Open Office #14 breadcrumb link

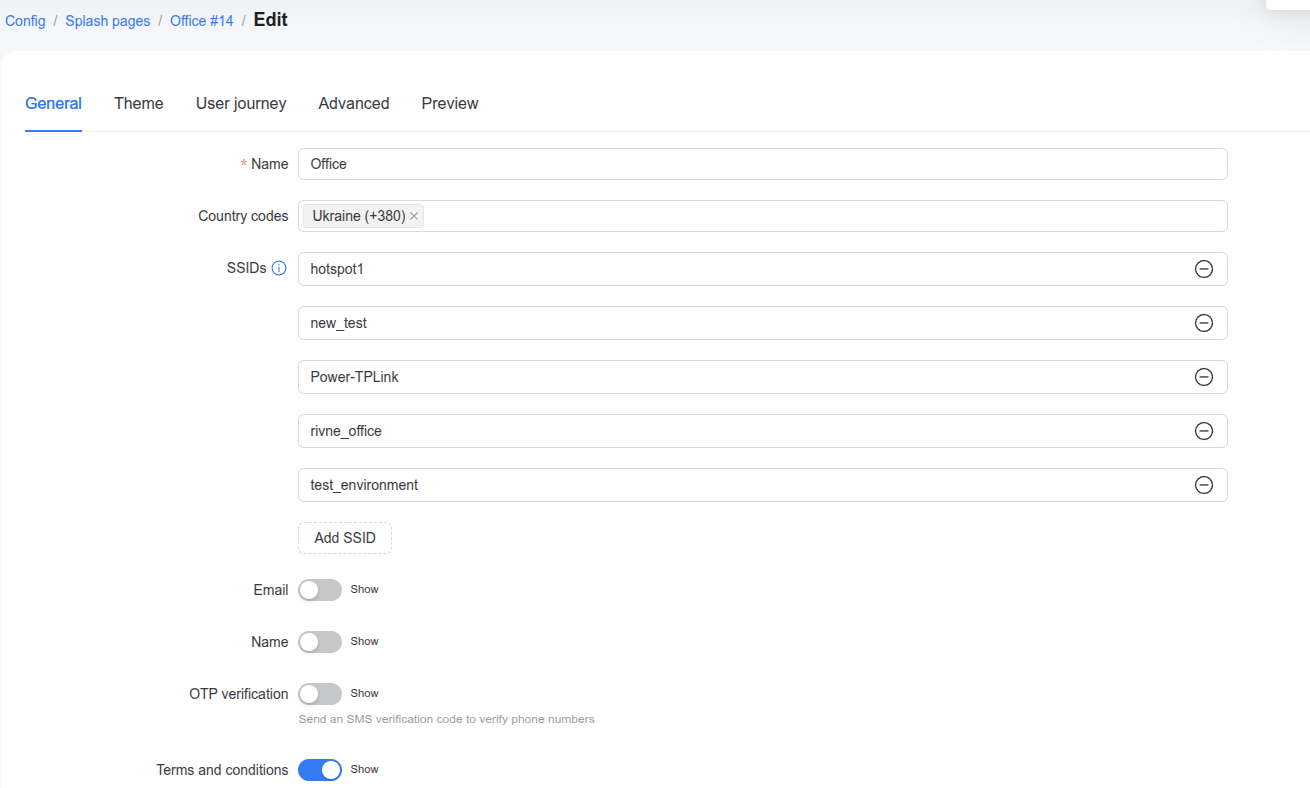click(x=202, y=20)
